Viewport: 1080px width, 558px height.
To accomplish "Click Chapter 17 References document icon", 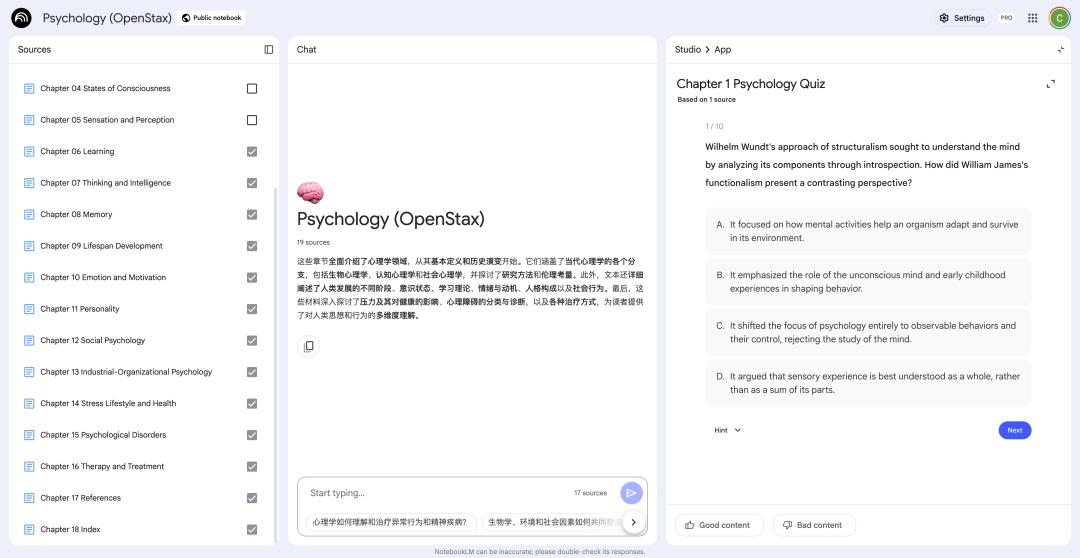I will pos(29,498).
